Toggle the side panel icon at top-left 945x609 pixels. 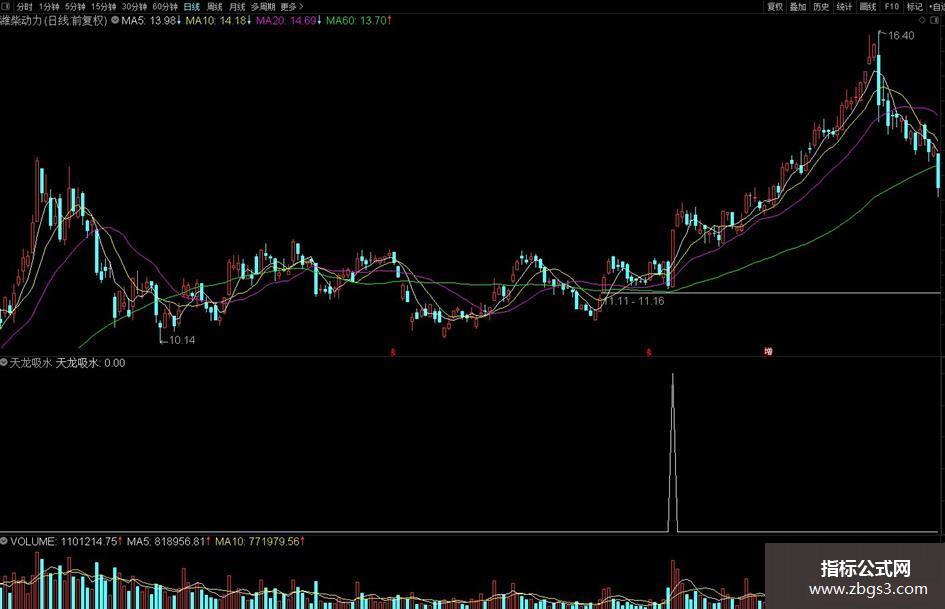point(7,6)
